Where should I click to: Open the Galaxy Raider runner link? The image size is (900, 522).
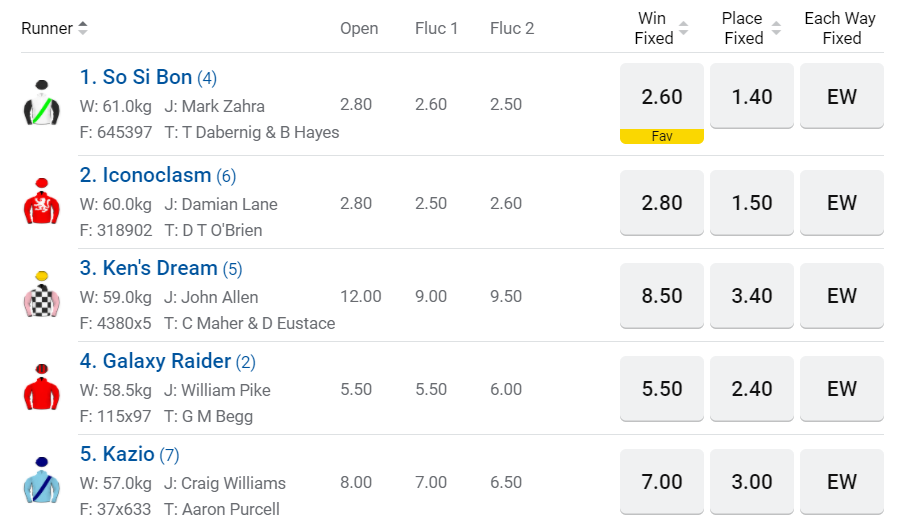click(x=156, y=361)
